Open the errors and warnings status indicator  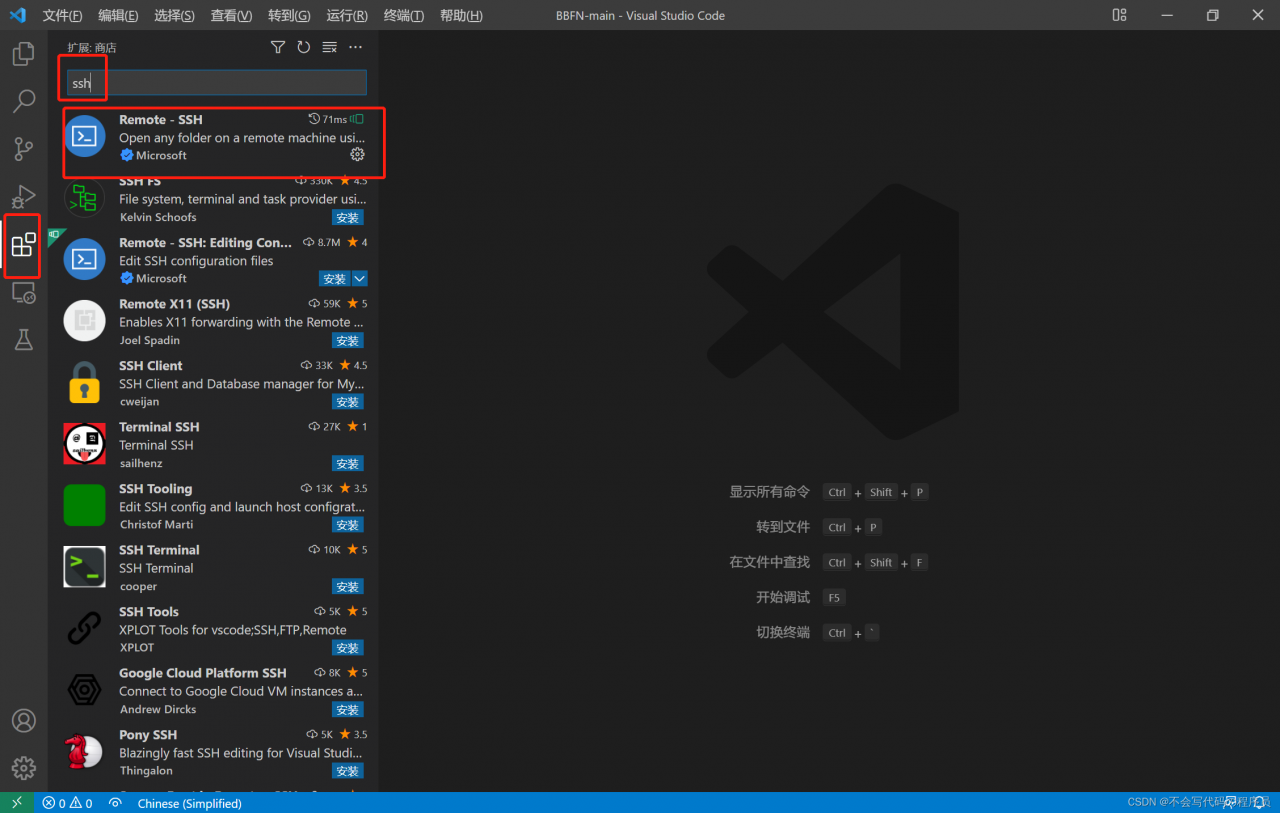(67, 803)
